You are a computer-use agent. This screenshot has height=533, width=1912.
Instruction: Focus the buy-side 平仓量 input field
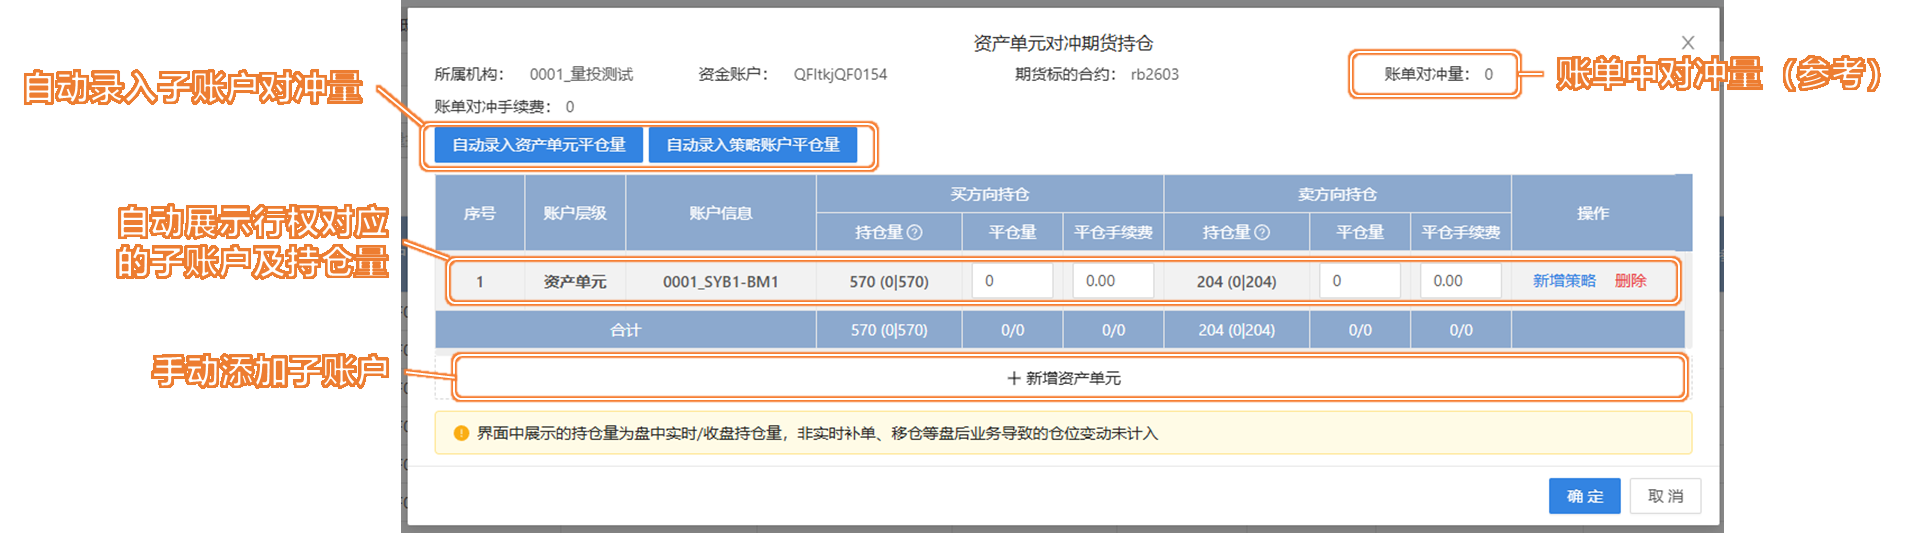point(1011,281)
